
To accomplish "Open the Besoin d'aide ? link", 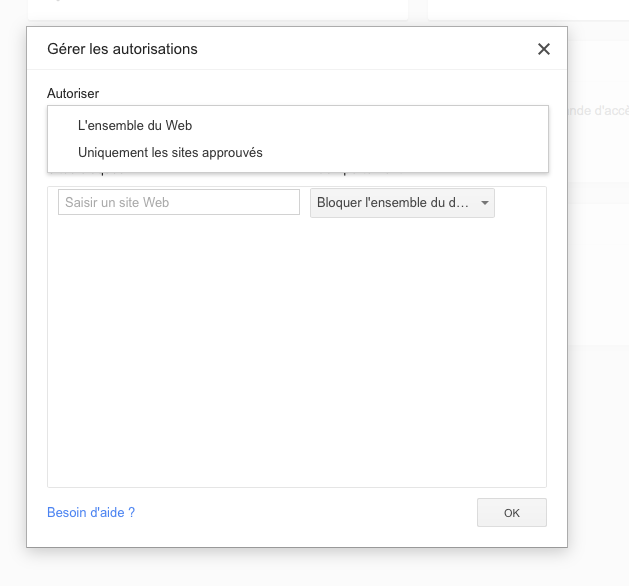I will [91, 512].
